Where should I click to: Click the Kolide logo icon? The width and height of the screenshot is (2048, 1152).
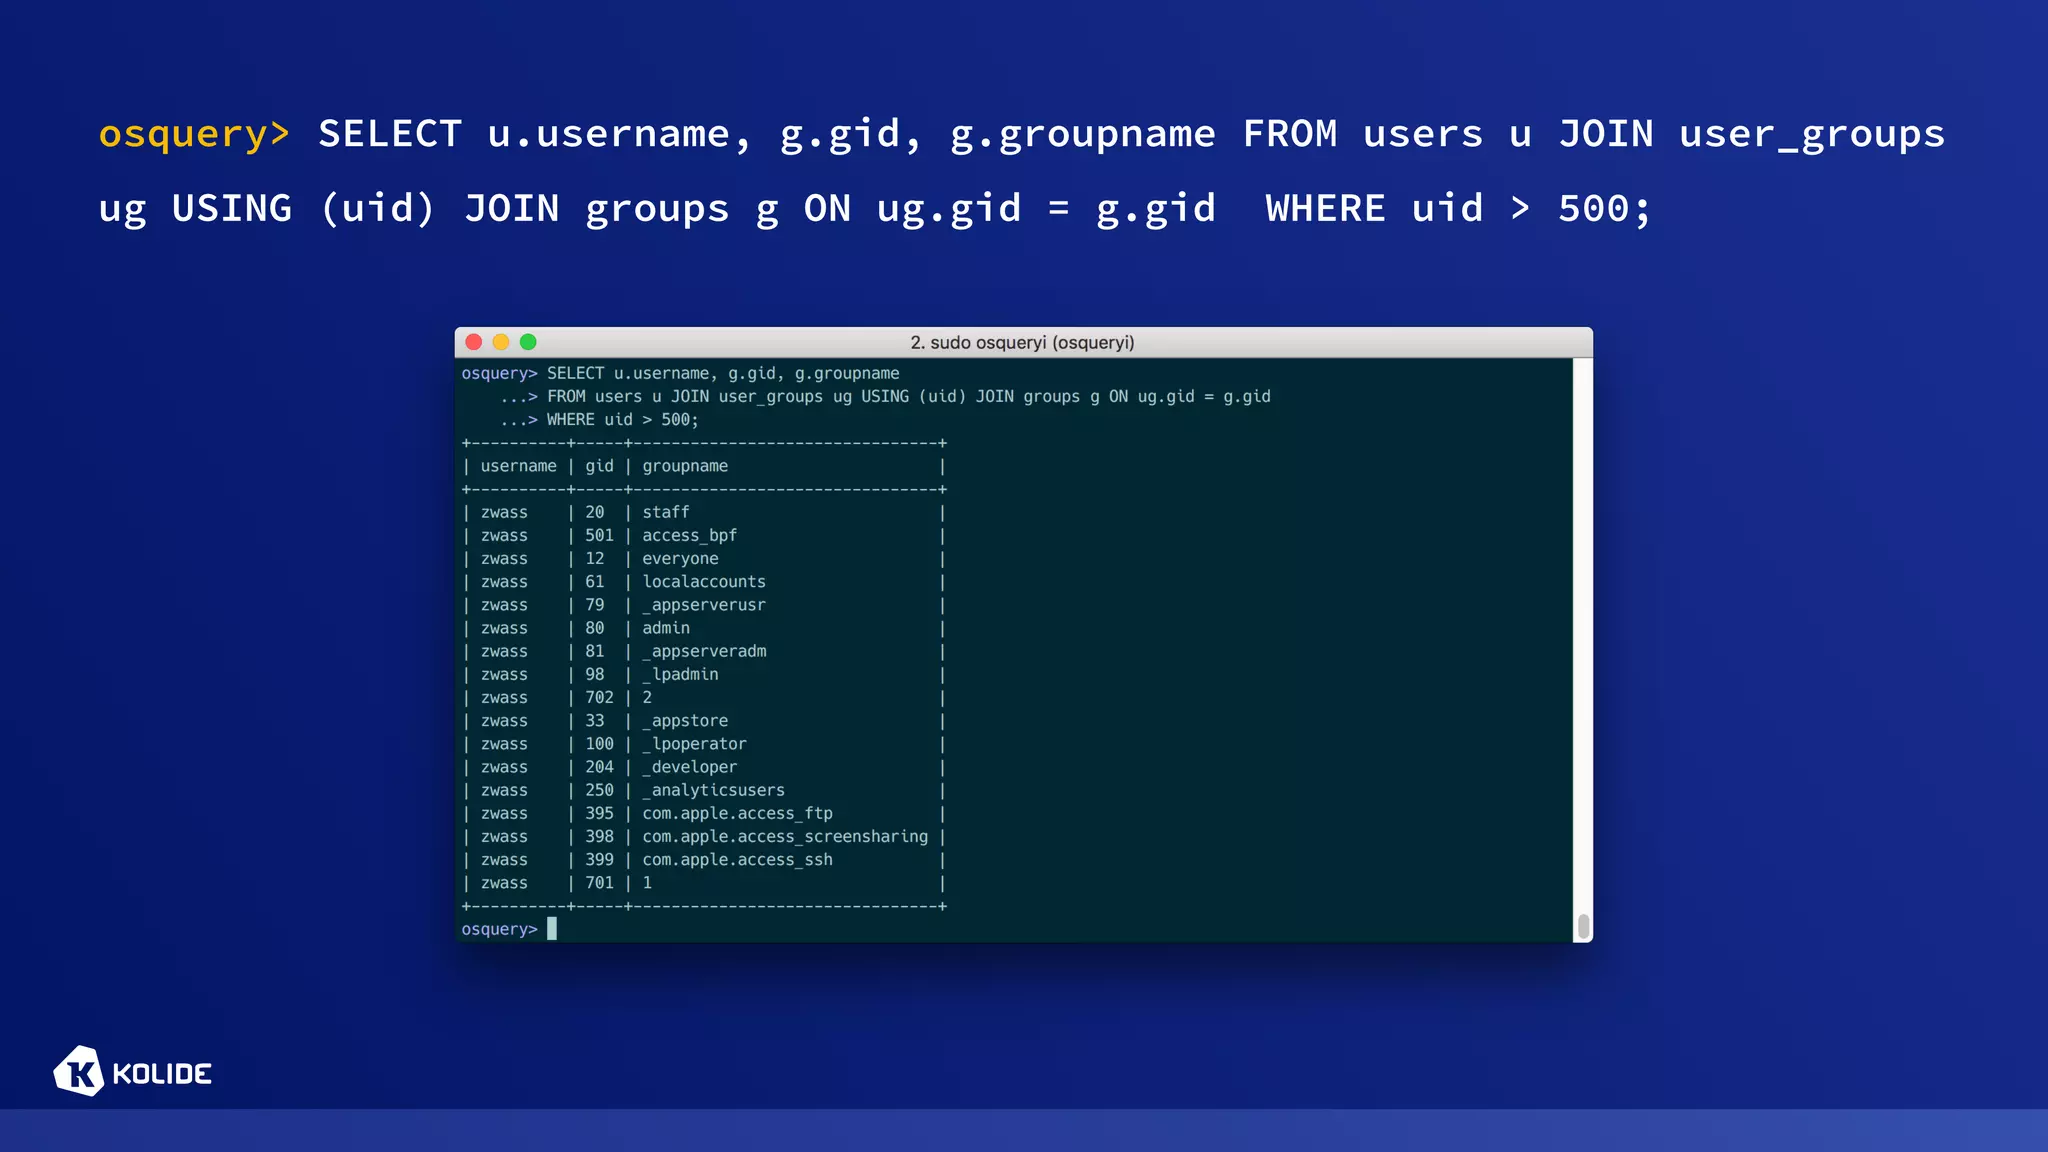click(79, 1072)
